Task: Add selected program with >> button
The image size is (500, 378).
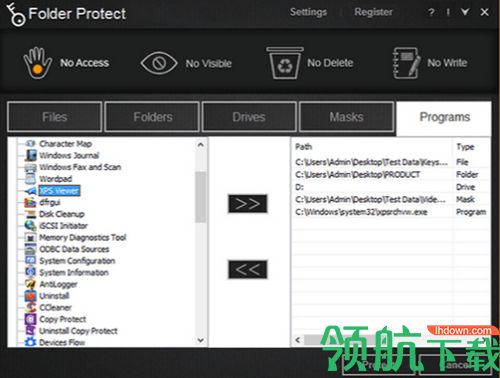Action: [x=248, y=204]
